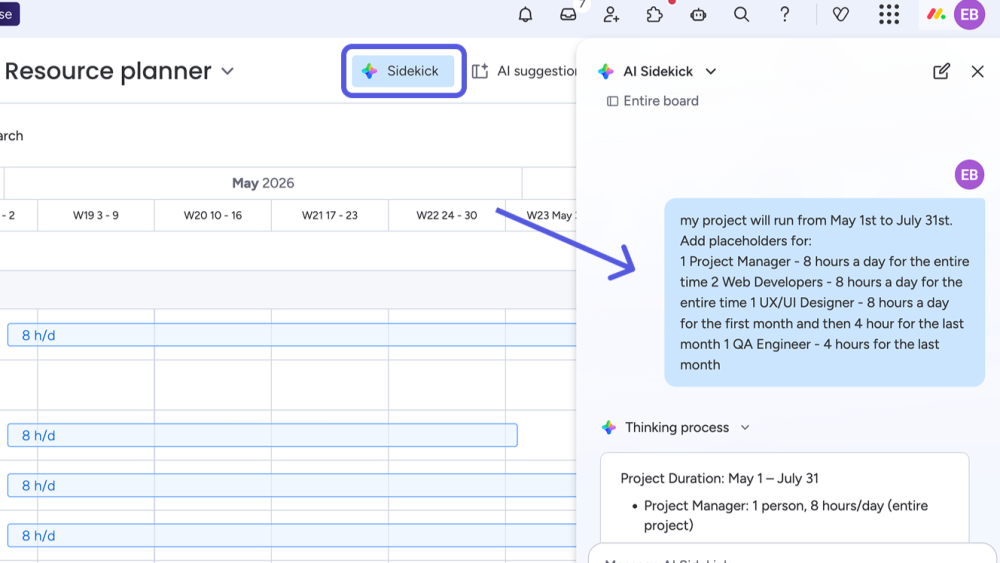1000x563 pixels.
Task: Open the notifications bell
Action: [x=525, y=14]
